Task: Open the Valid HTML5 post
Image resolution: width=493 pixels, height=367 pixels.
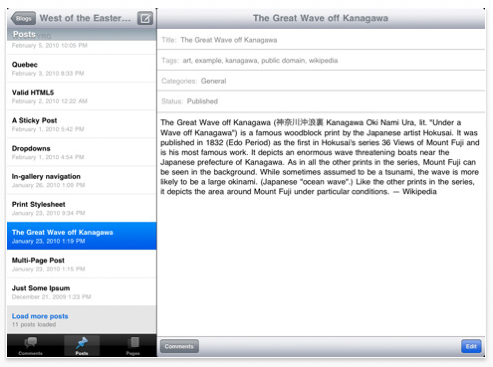Action: click(82, 97)
